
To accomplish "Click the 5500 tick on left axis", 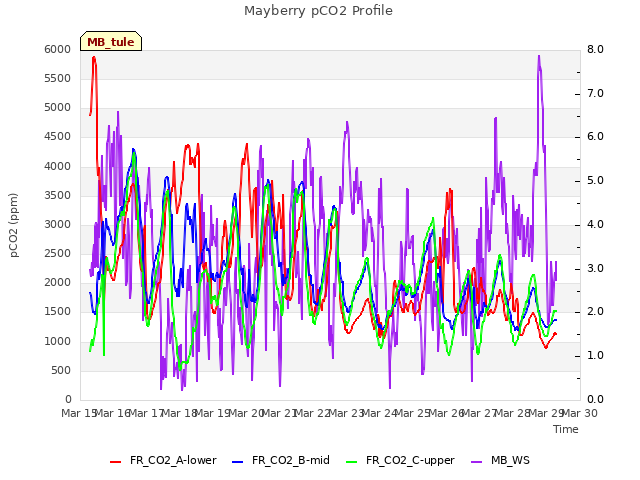I will (58, 78).
